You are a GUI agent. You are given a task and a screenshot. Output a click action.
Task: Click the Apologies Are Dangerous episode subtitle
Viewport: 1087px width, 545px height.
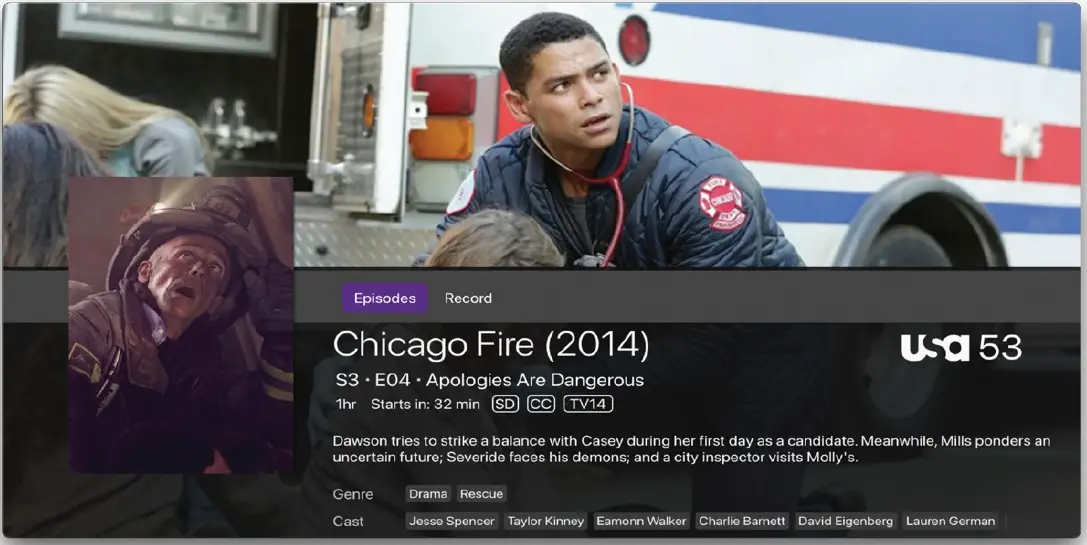534,380
